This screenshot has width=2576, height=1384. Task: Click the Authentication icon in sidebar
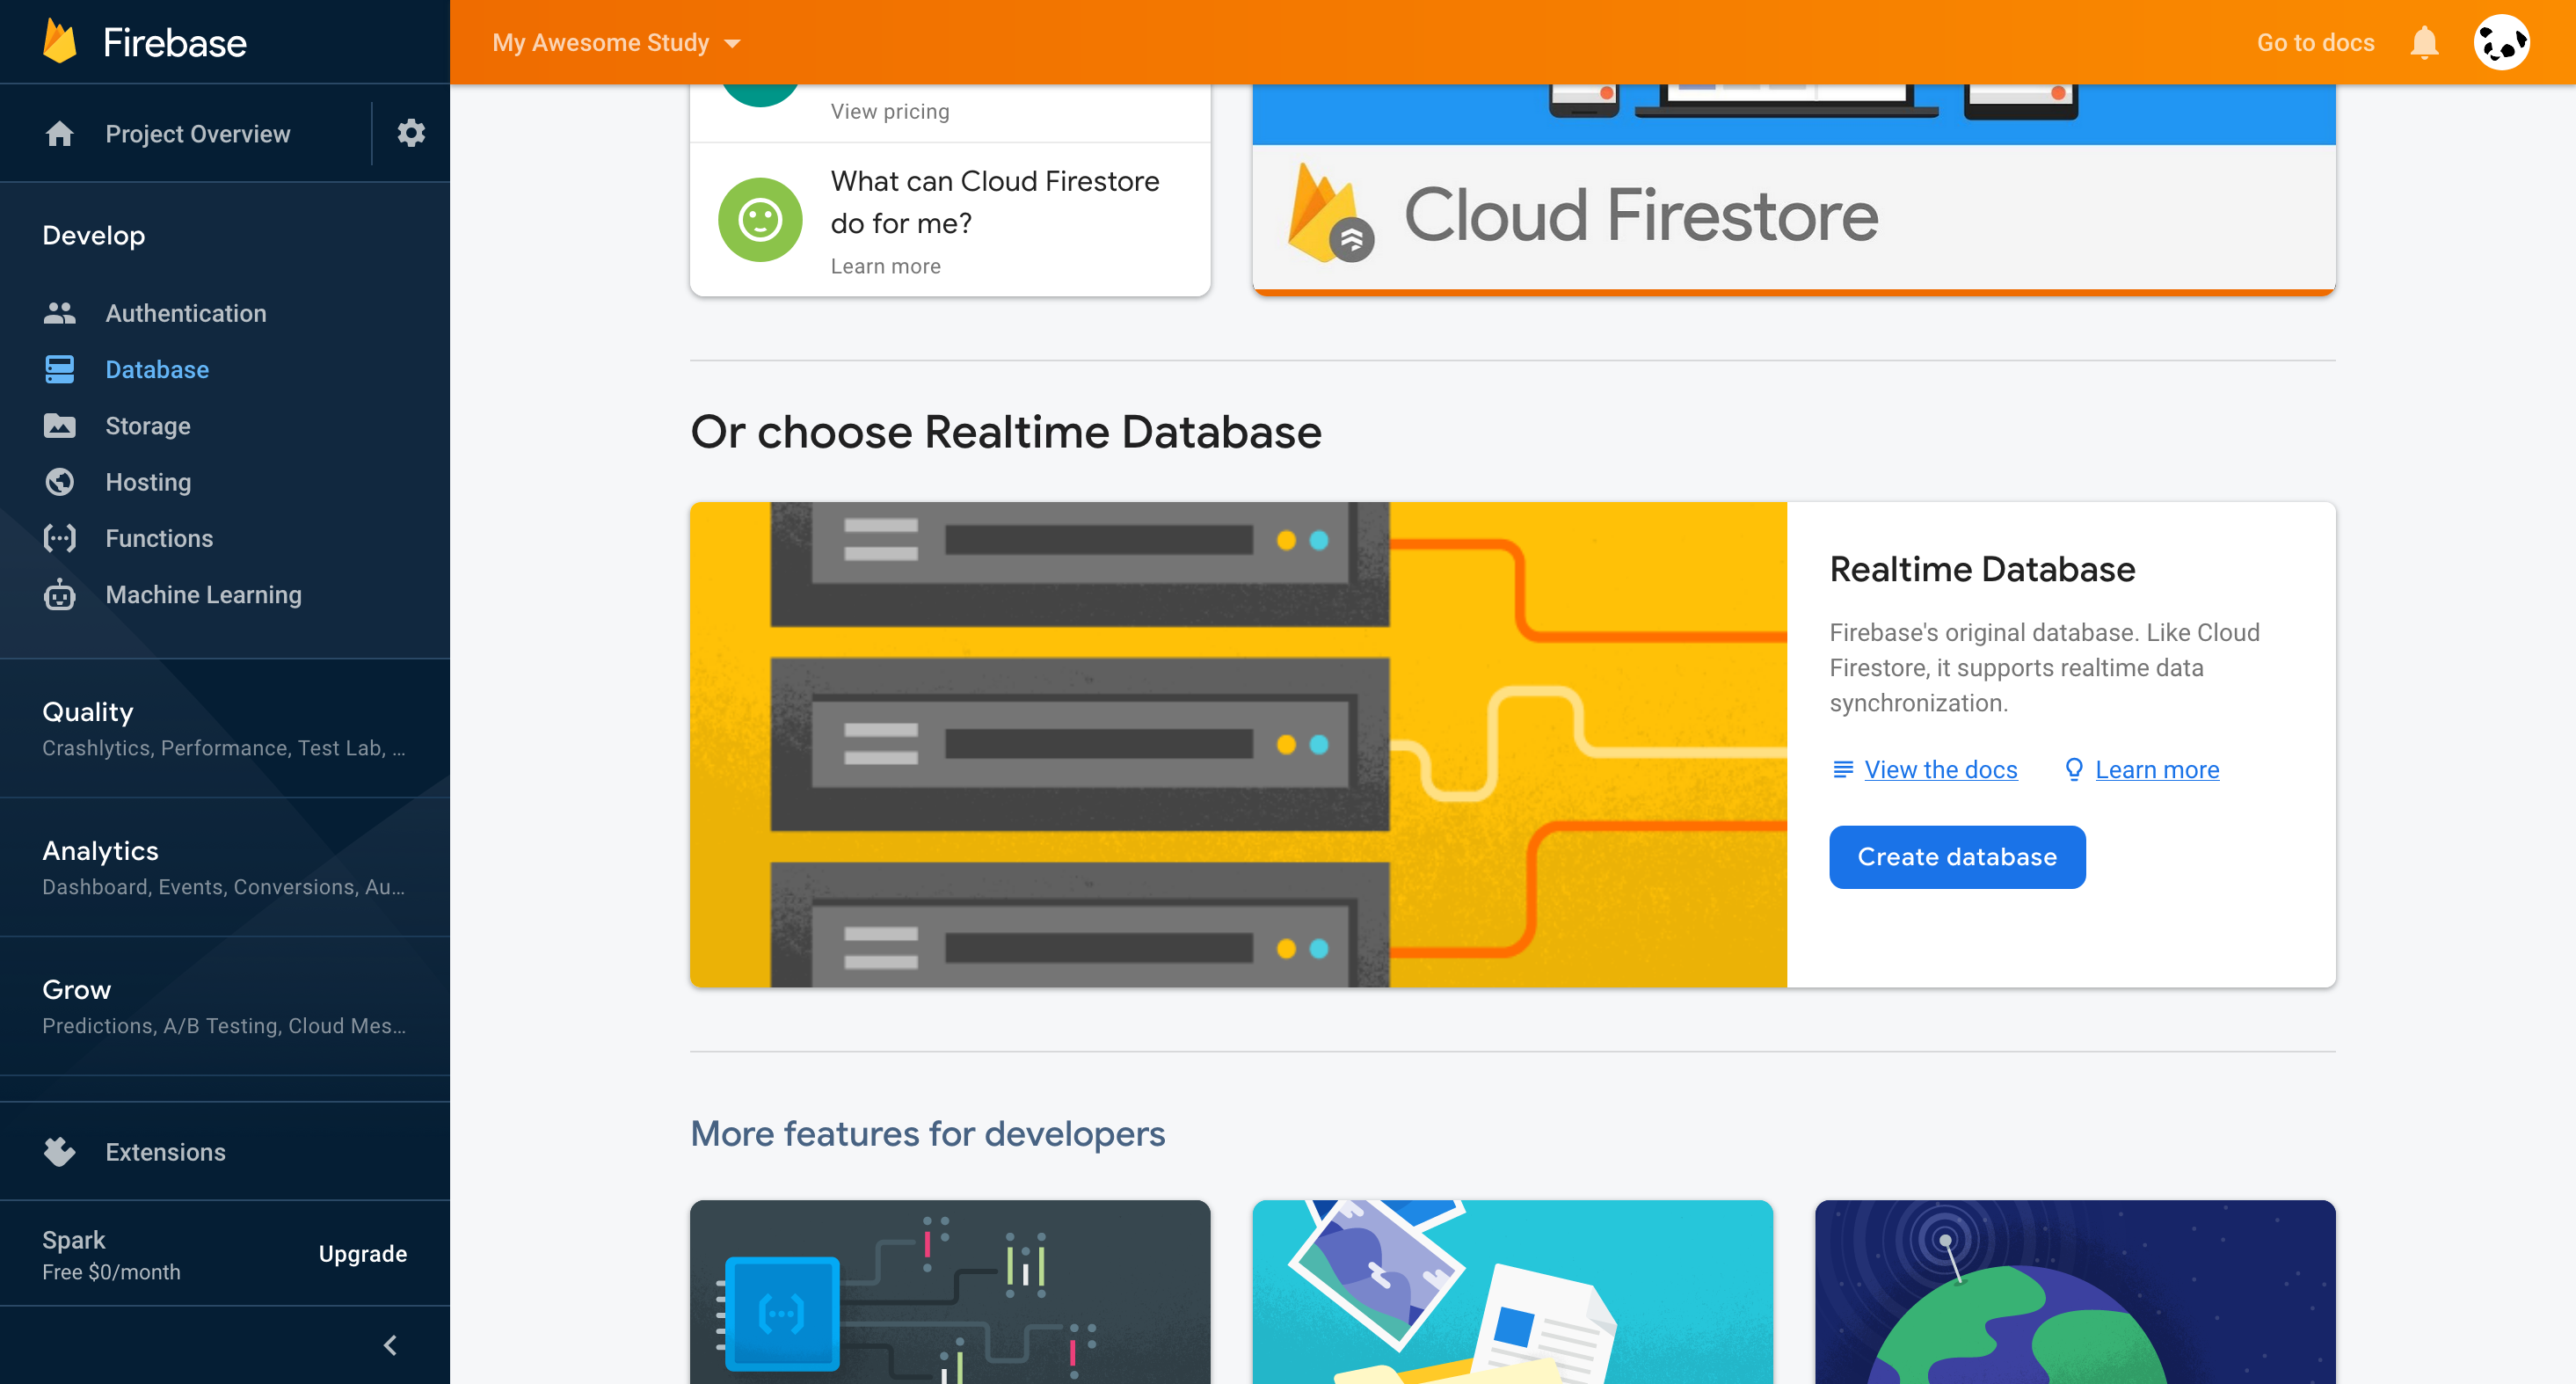point(60,312)
